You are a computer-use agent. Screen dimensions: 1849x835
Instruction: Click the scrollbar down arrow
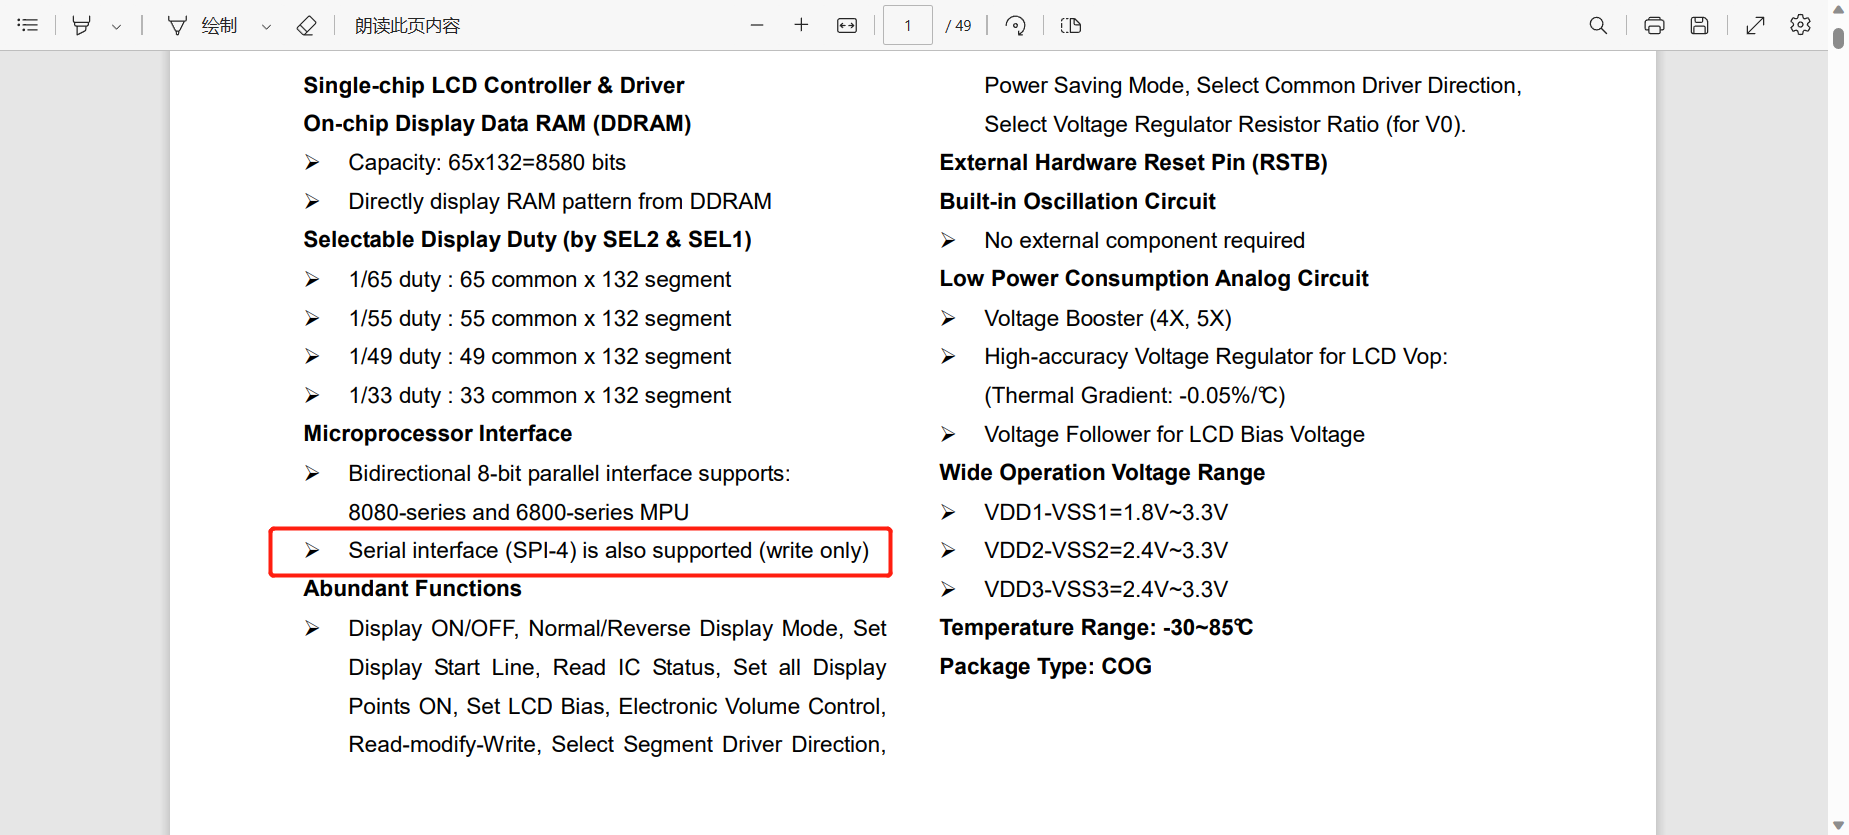[1838, 825]
